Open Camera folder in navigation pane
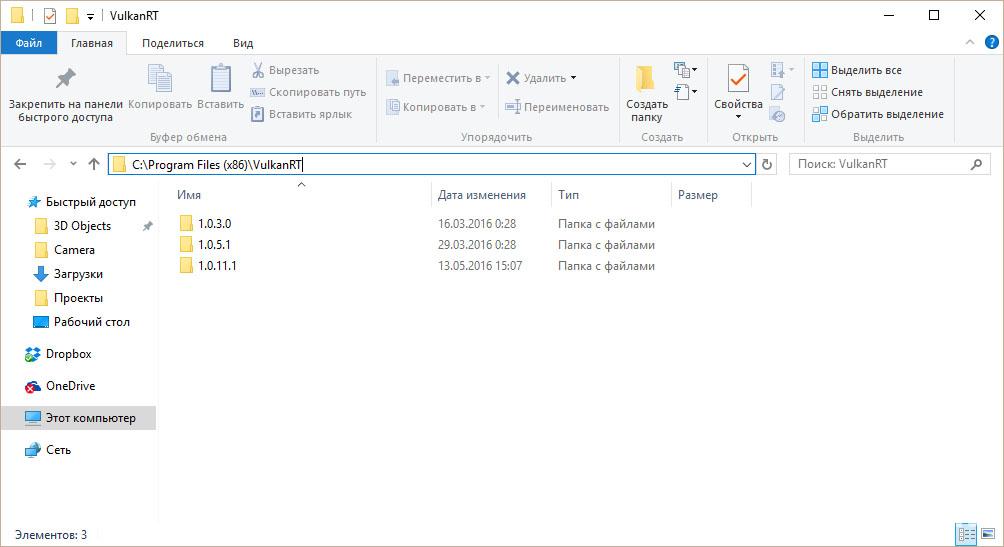 coord(74,250)
